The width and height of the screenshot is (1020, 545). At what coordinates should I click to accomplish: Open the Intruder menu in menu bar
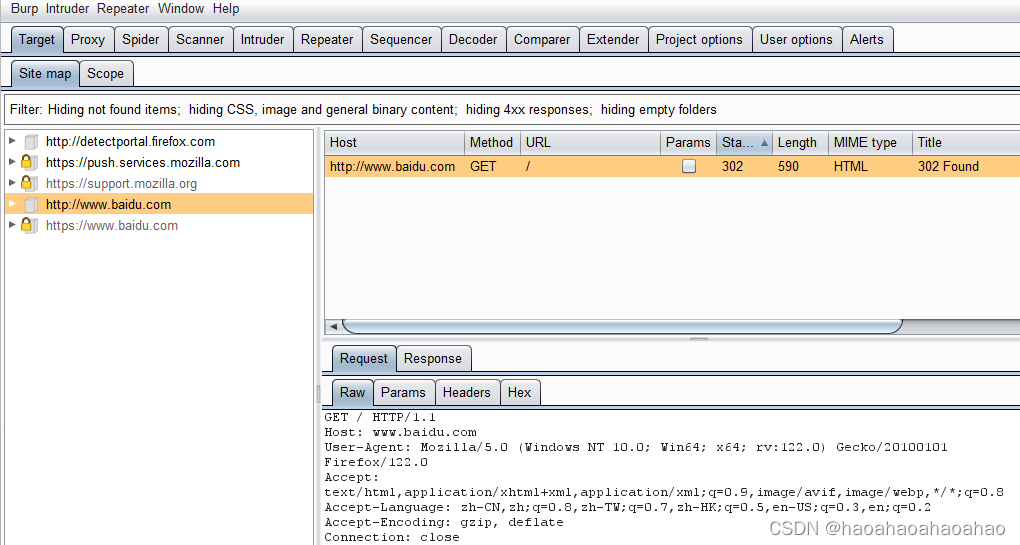67,8
